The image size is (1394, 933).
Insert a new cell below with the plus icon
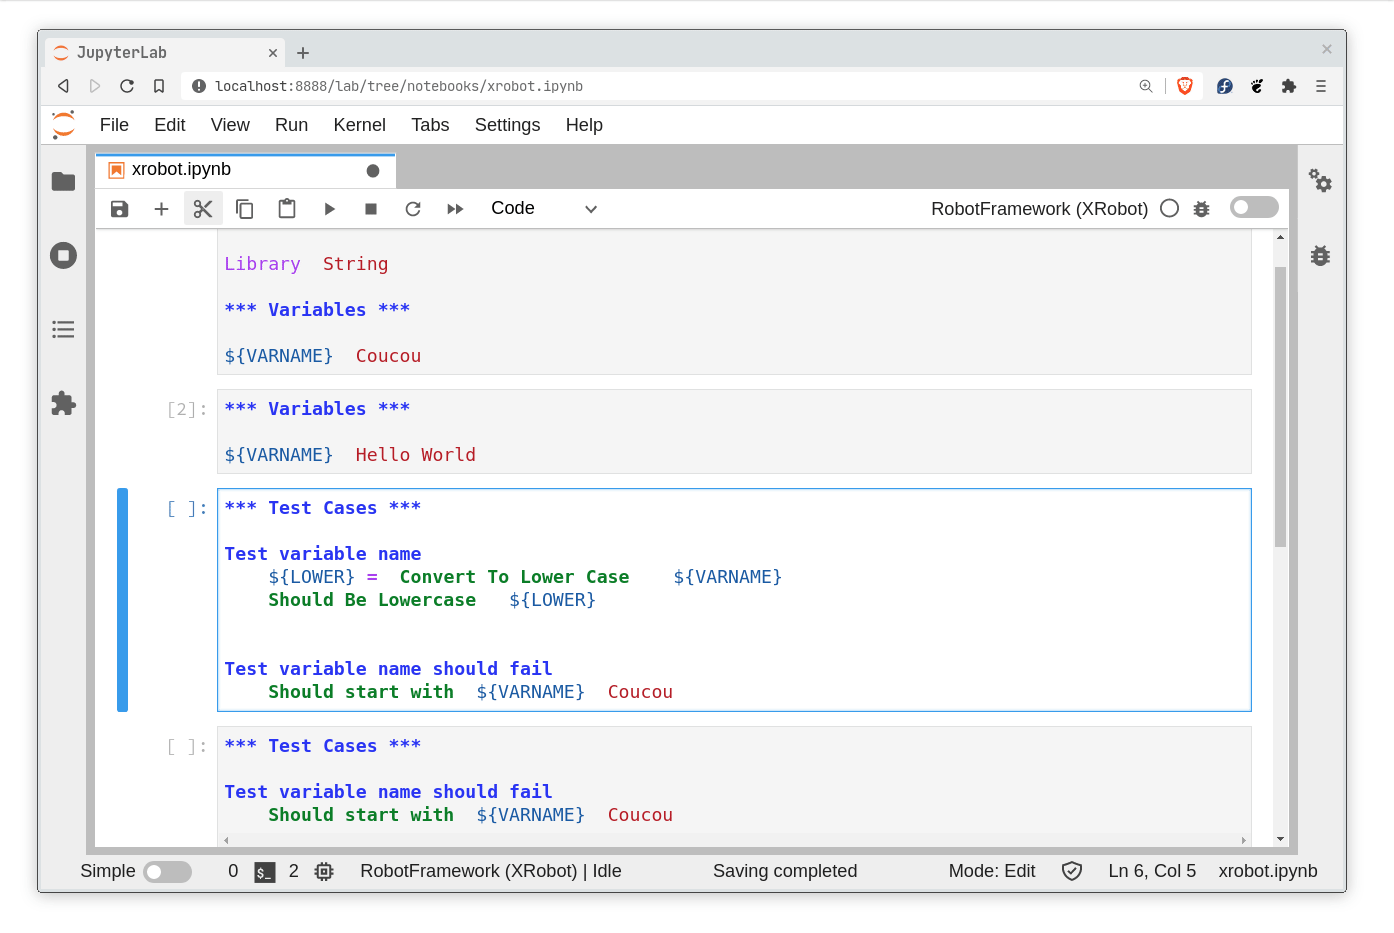161,209
